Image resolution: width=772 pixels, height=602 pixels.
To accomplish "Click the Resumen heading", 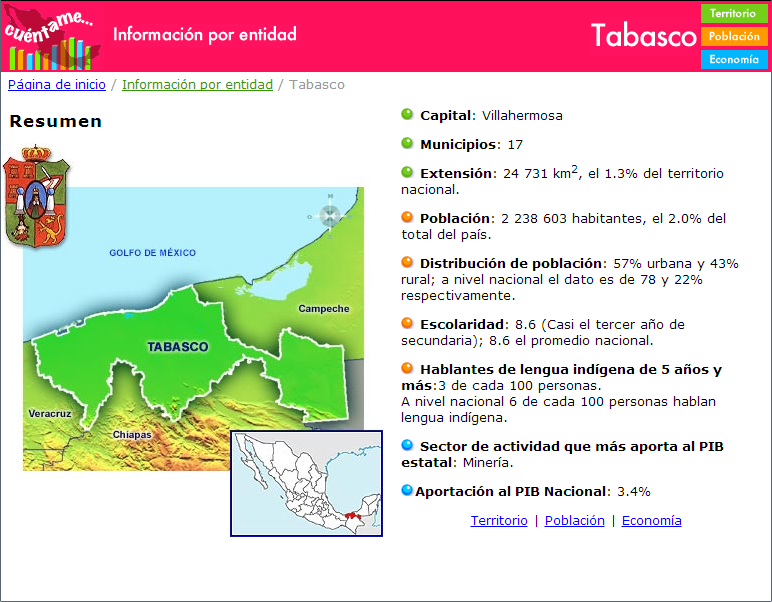I will coord(56,121).
